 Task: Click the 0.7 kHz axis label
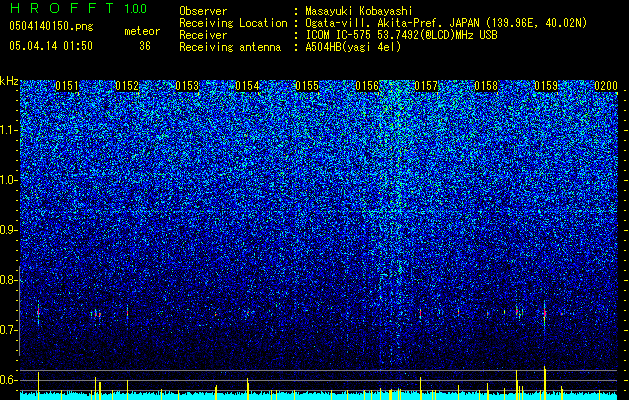[x=8, y=330]
